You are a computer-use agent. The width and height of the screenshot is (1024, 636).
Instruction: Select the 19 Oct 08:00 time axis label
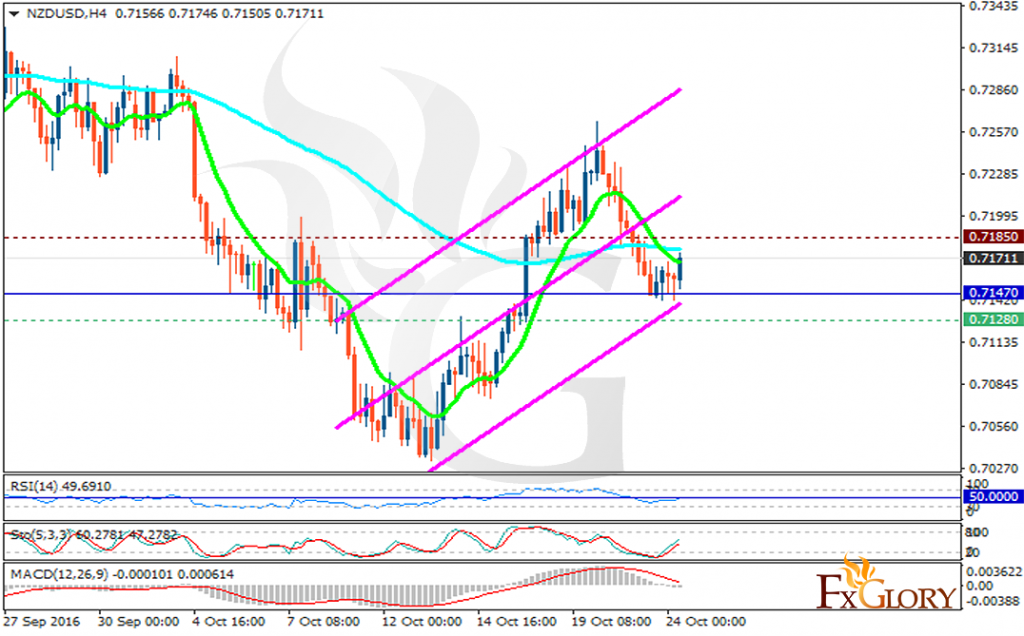click(611, 622)
